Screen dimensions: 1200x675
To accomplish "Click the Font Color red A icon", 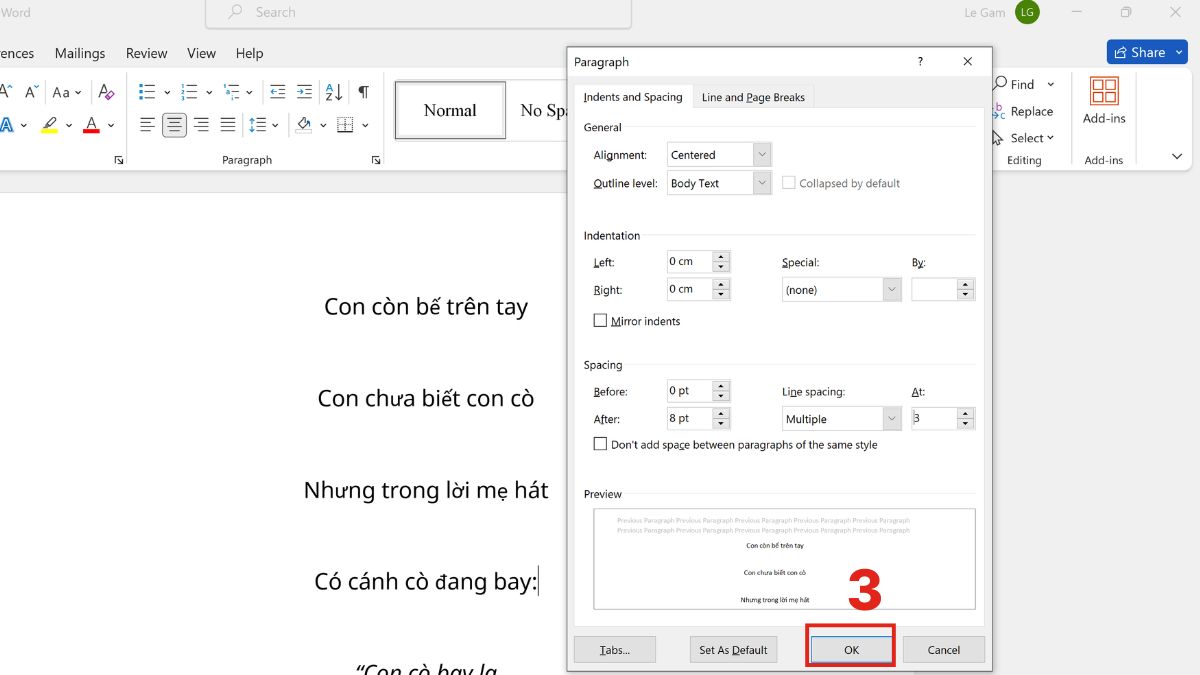I will (x=92, y=125).
